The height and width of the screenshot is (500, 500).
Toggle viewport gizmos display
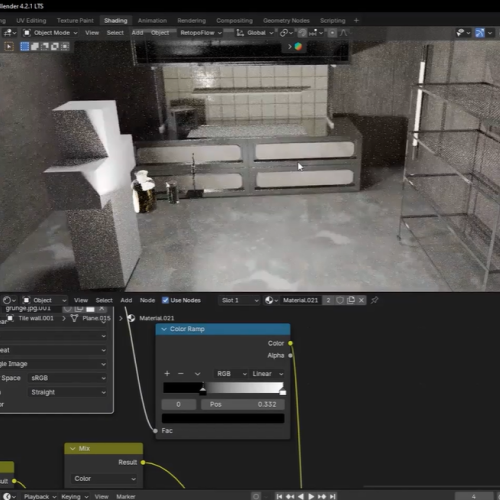(480, 33)
